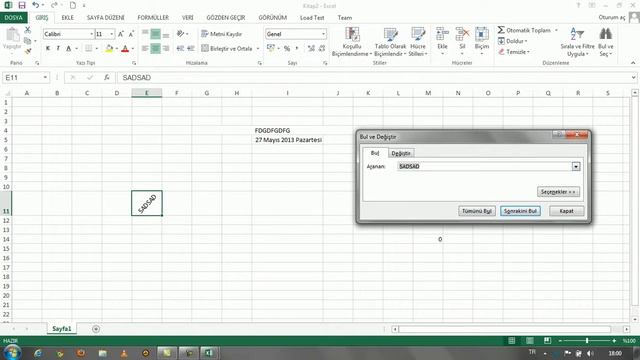Expand the Doldur fill dropdown
The image size is (640, 360).
tap(526, 41)
